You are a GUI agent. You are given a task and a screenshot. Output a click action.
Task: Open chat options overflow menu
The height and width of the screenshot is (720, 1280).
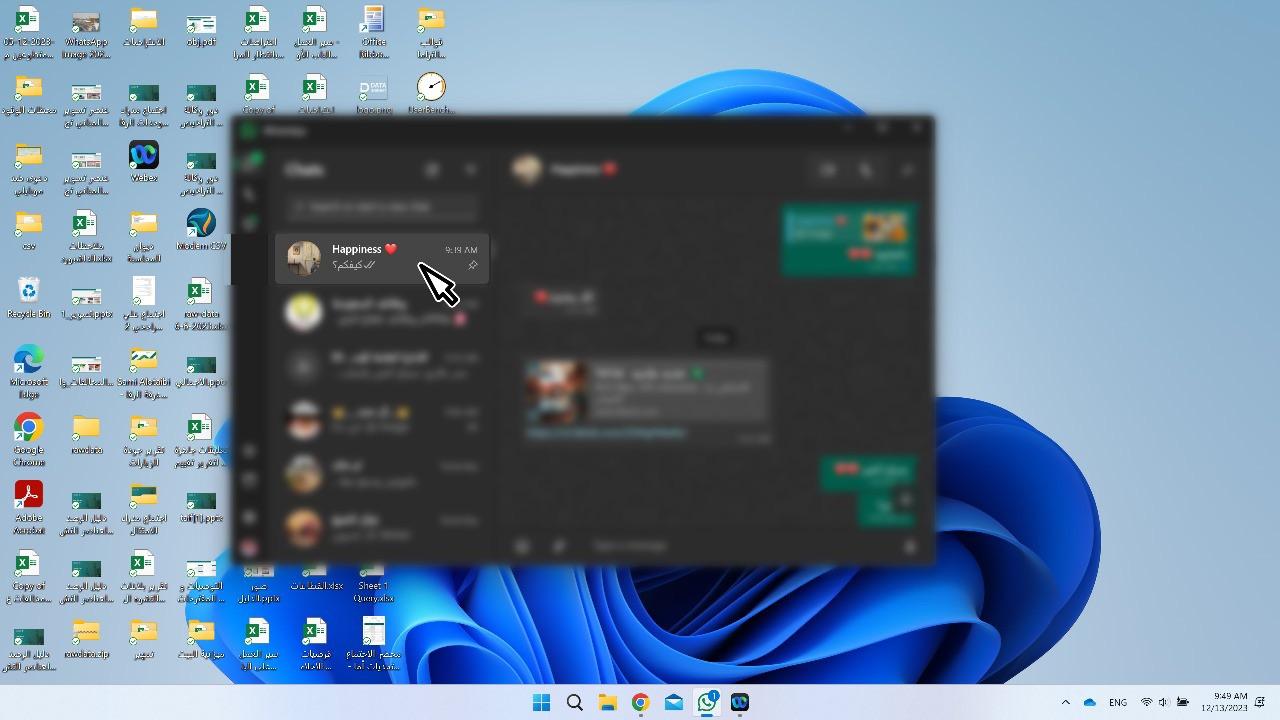[906, 170]
